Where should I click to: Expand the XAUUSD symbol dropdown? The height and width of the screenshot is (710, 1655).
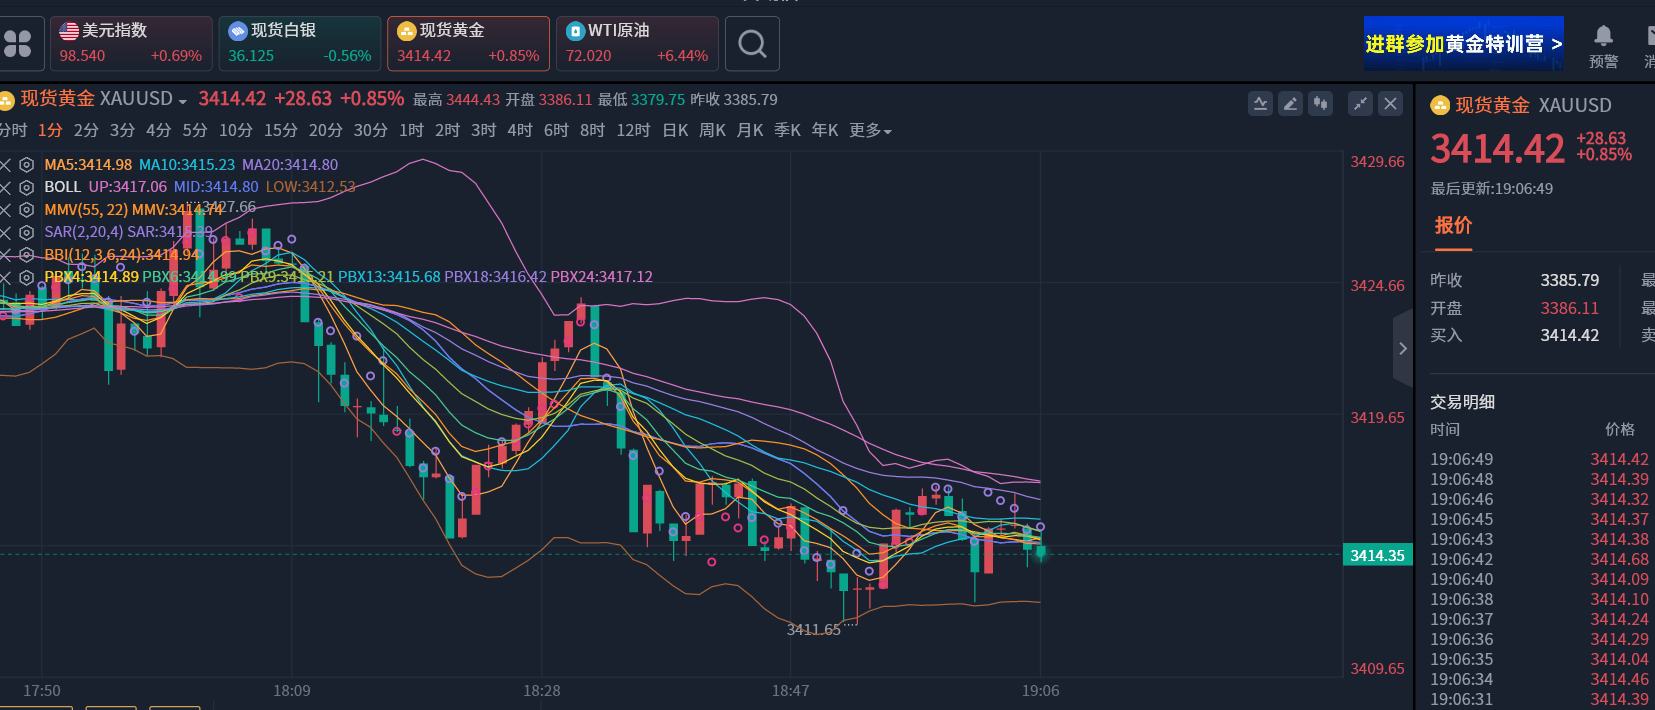click(182, 101)
